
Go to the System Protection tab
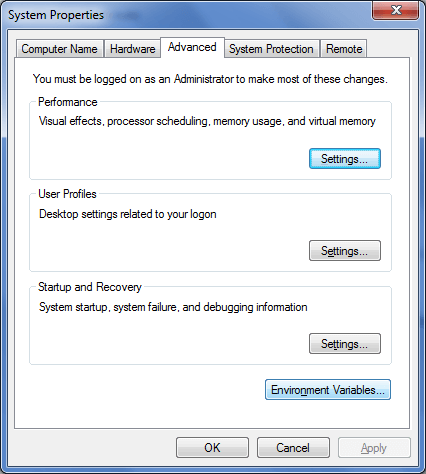point(271,49)
